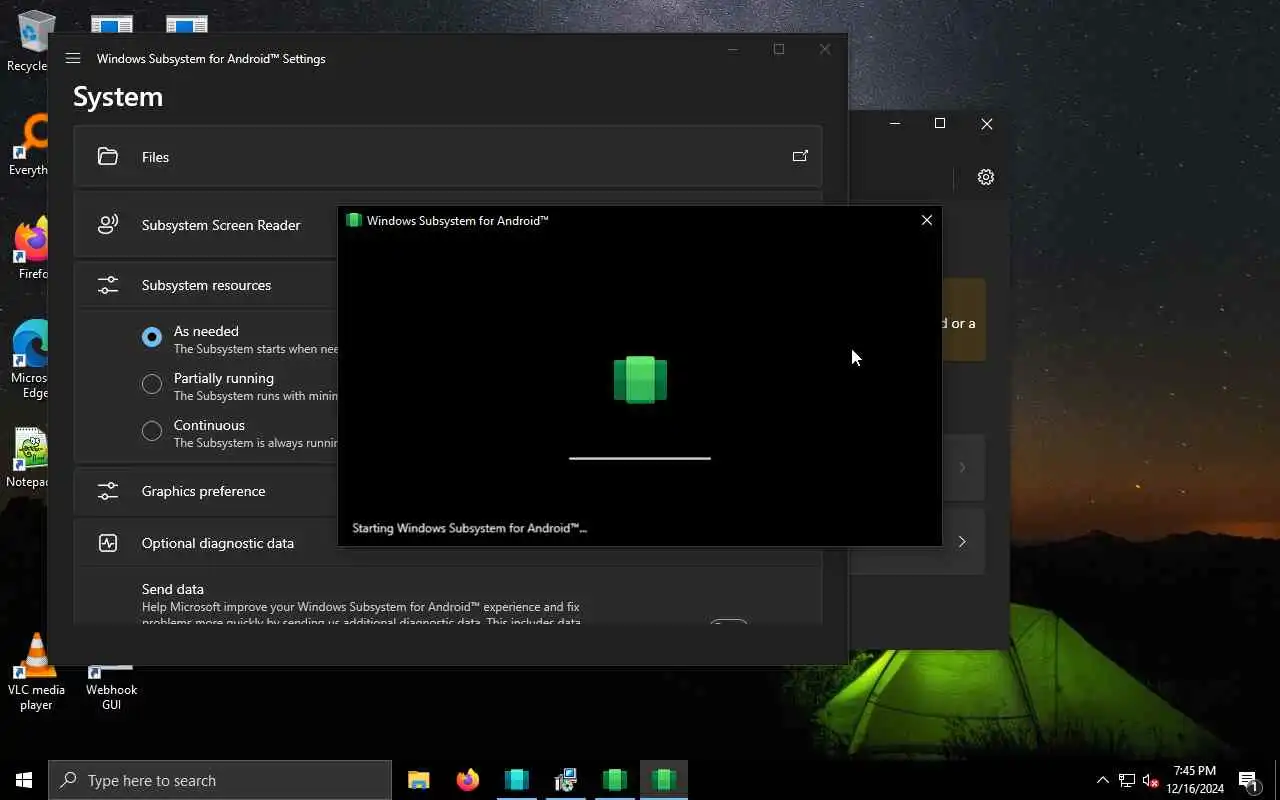The width and height of the screenshot is (1280, 800).
Task: Click the lower chevron arrow in background window
Action: (962, 541)
